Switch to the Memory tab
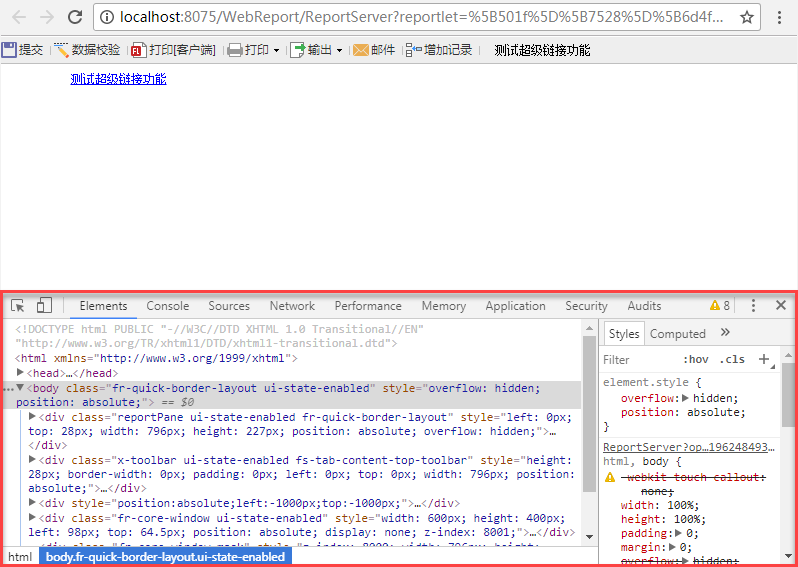 [444, 306]
